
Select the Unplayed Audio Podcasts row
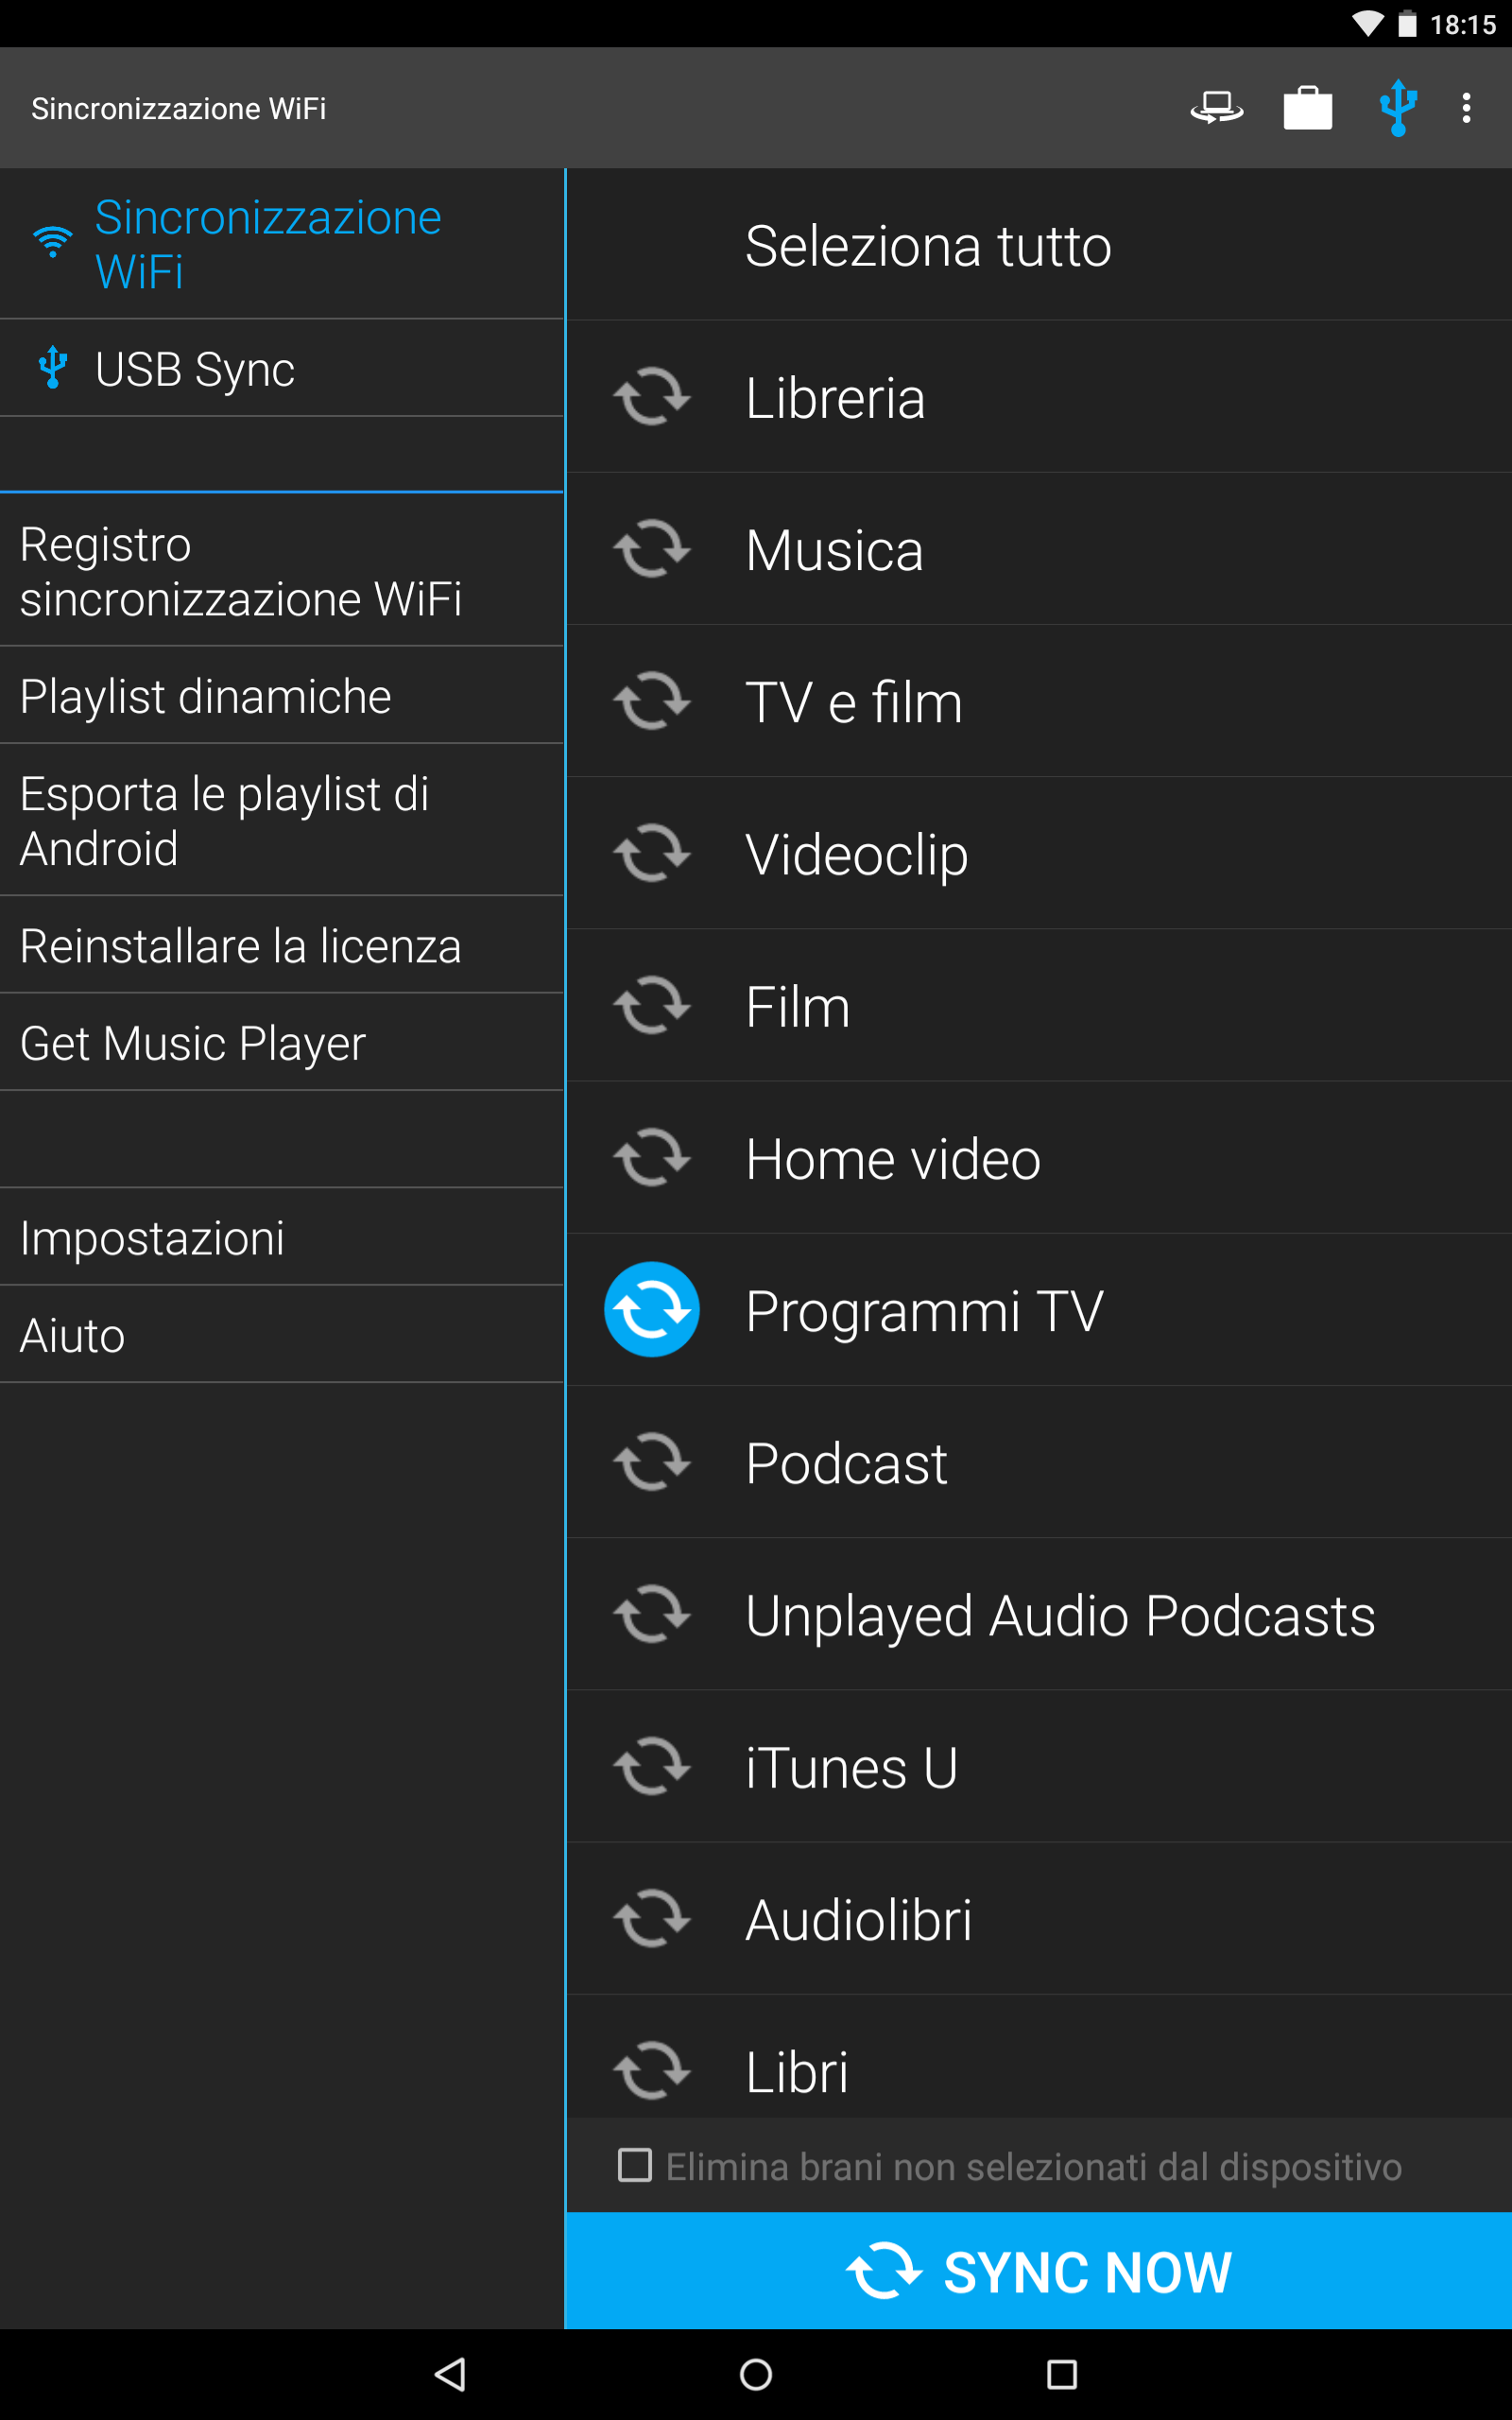1059,1615
